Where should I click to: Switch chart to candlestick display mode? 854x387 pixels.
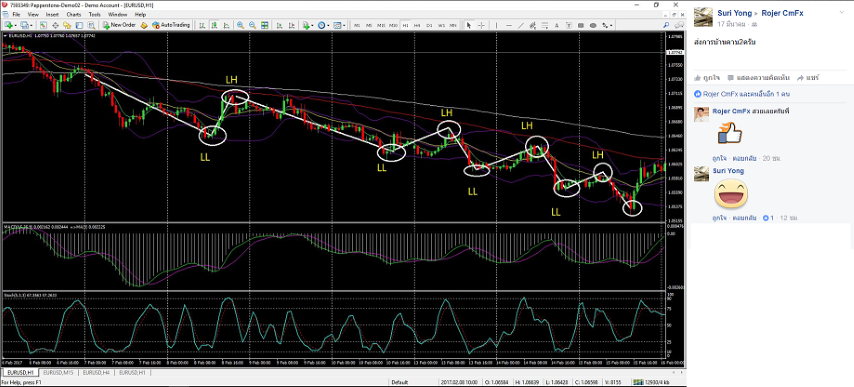pyautogui.click(x=214, y=25)
